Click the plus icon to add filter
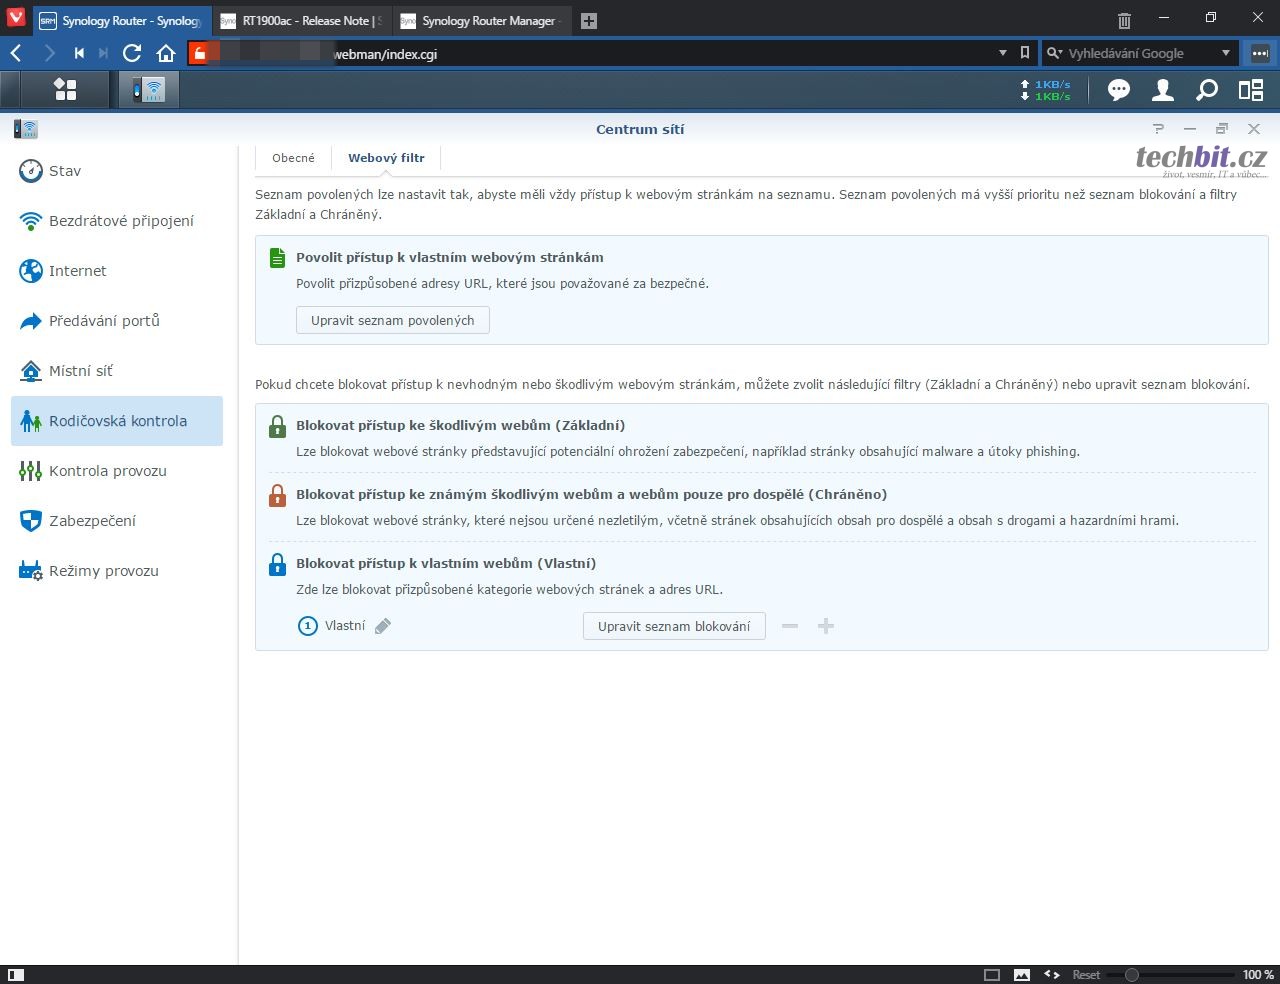Image resolution: width=1280 pixels, height=984 pixels. tap(826, 626)
